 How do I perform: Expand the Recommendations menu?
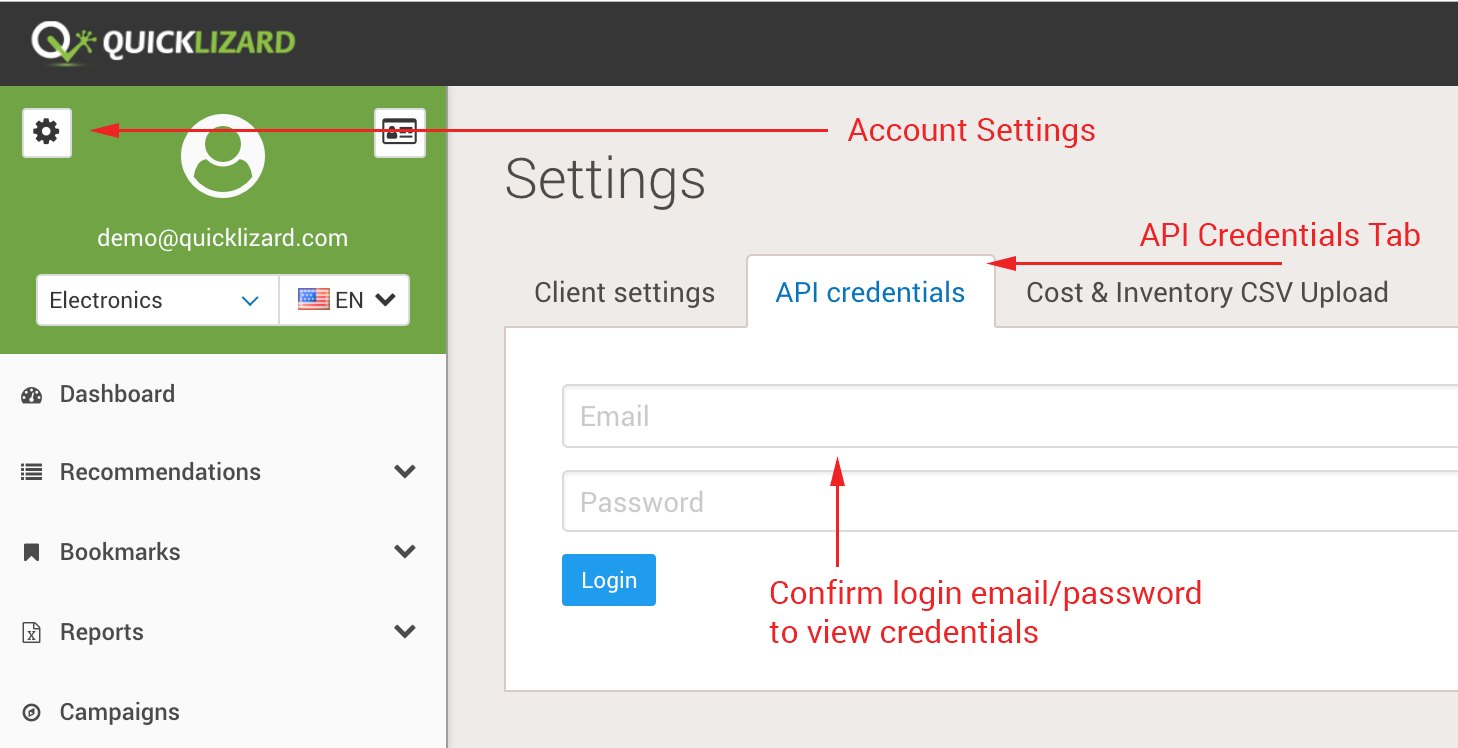[405, 471]
